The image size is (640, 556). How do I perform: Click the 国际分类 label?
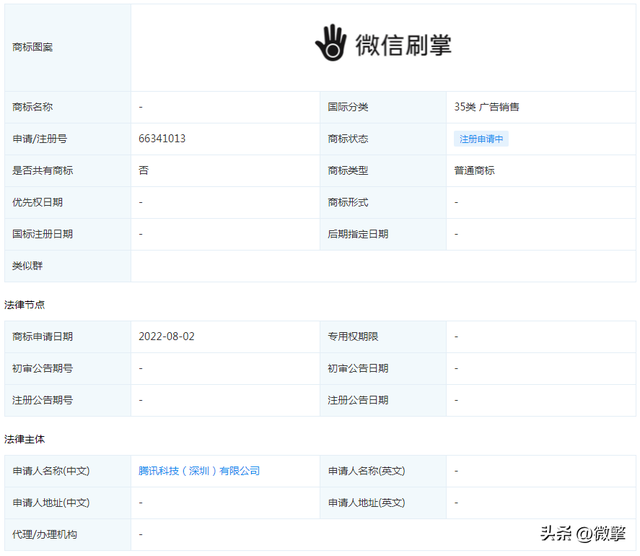tap(348, 107)
